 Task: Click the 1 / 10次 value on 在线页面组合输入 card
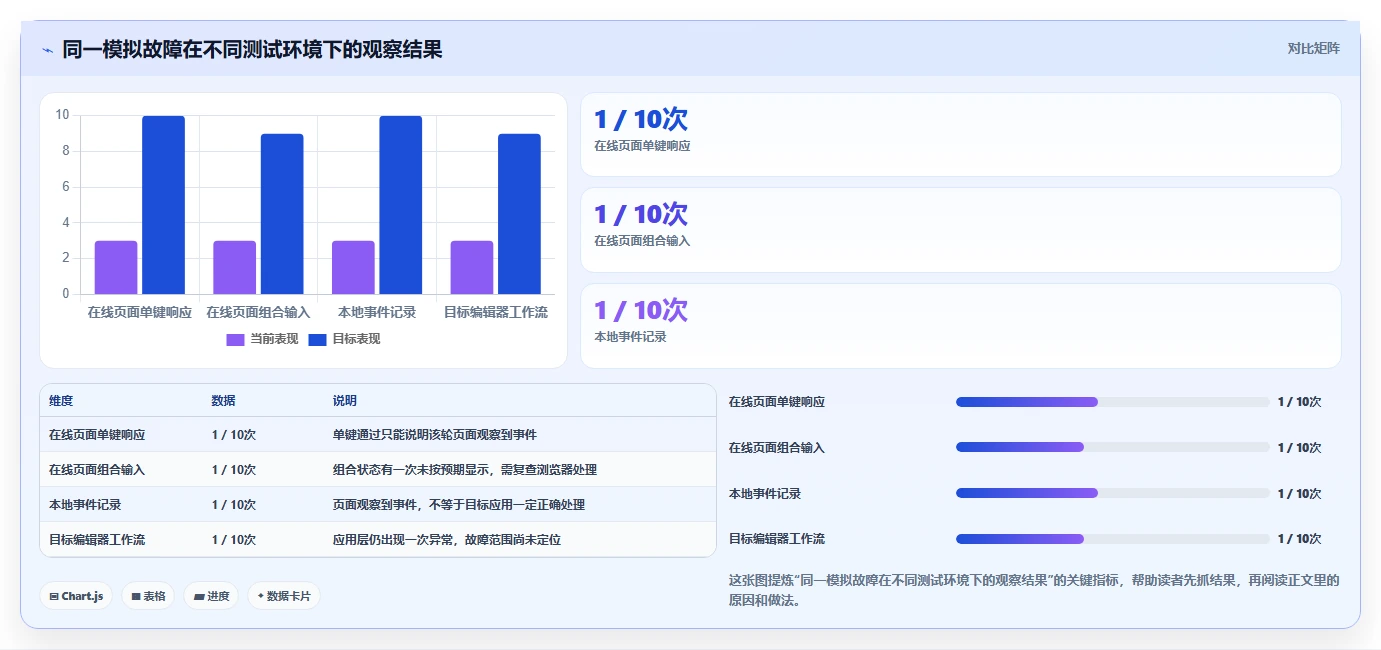click(641, 215)
